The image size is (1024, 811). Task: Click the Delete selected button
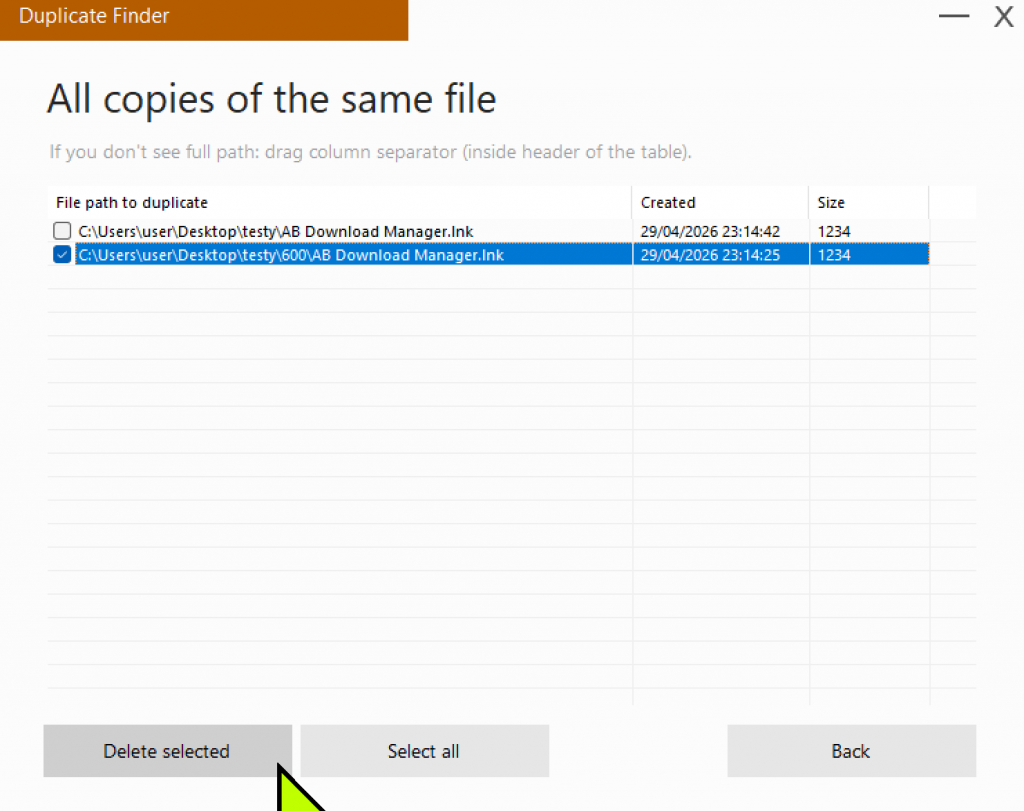coord(166,751)
